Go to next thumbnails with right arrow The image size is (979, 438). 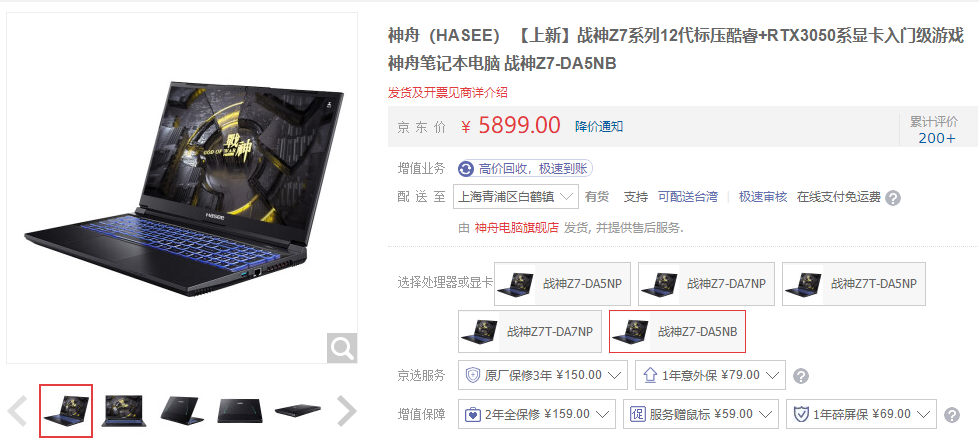point(347,411)
